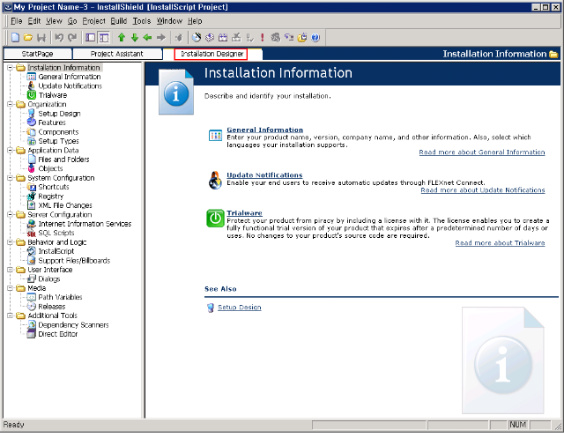Switch to the StartPage tab
The image size is (564, 433).
(37, 54)
